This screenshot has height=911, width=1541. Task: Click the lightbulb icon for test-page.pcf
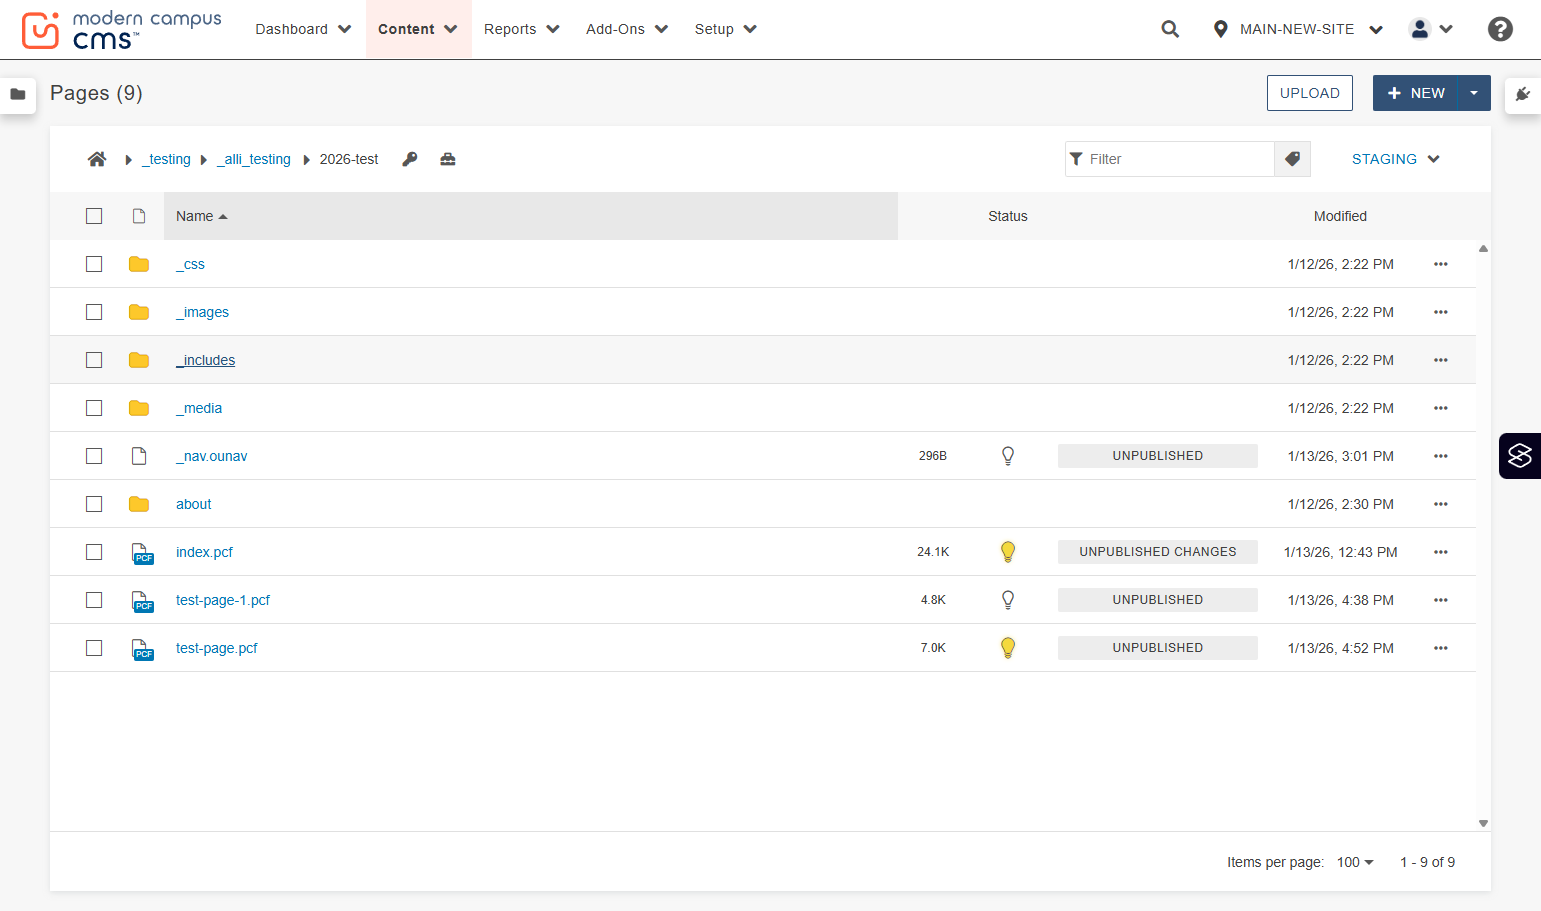click(1008, 648)
